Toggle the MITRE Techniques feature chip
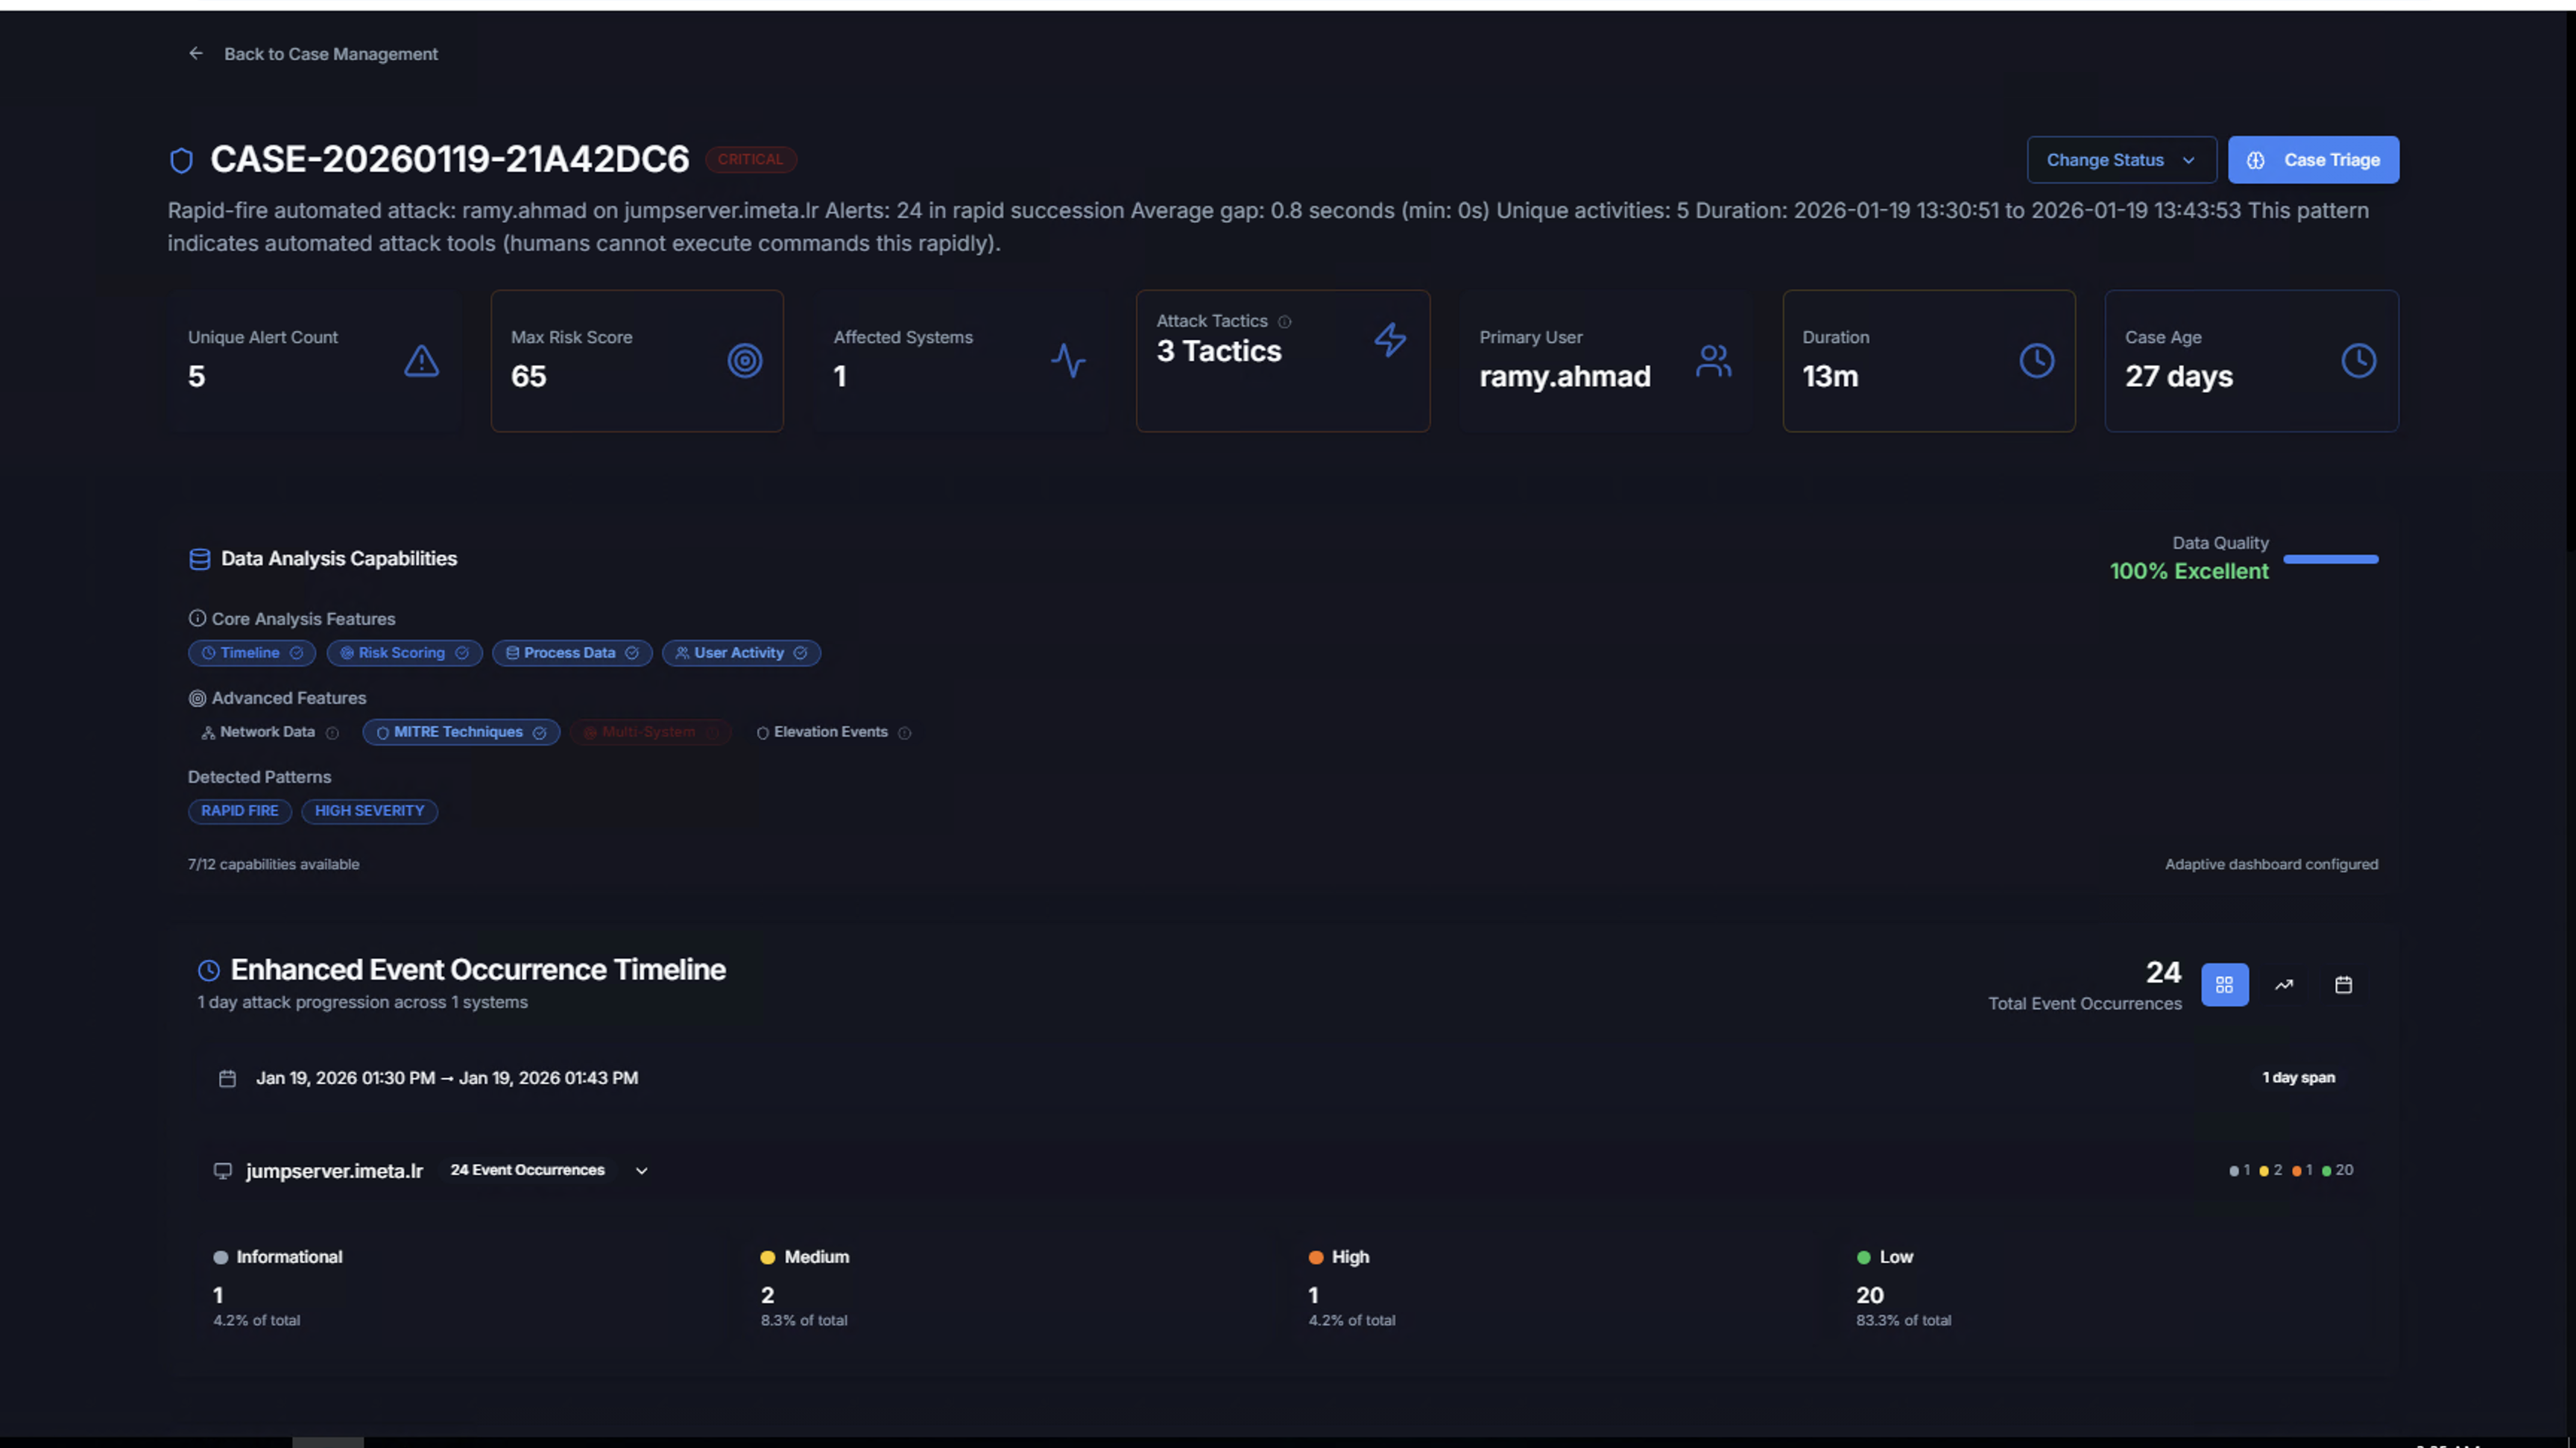This screenshot has width=2576, height=1448. pos(460,732)
